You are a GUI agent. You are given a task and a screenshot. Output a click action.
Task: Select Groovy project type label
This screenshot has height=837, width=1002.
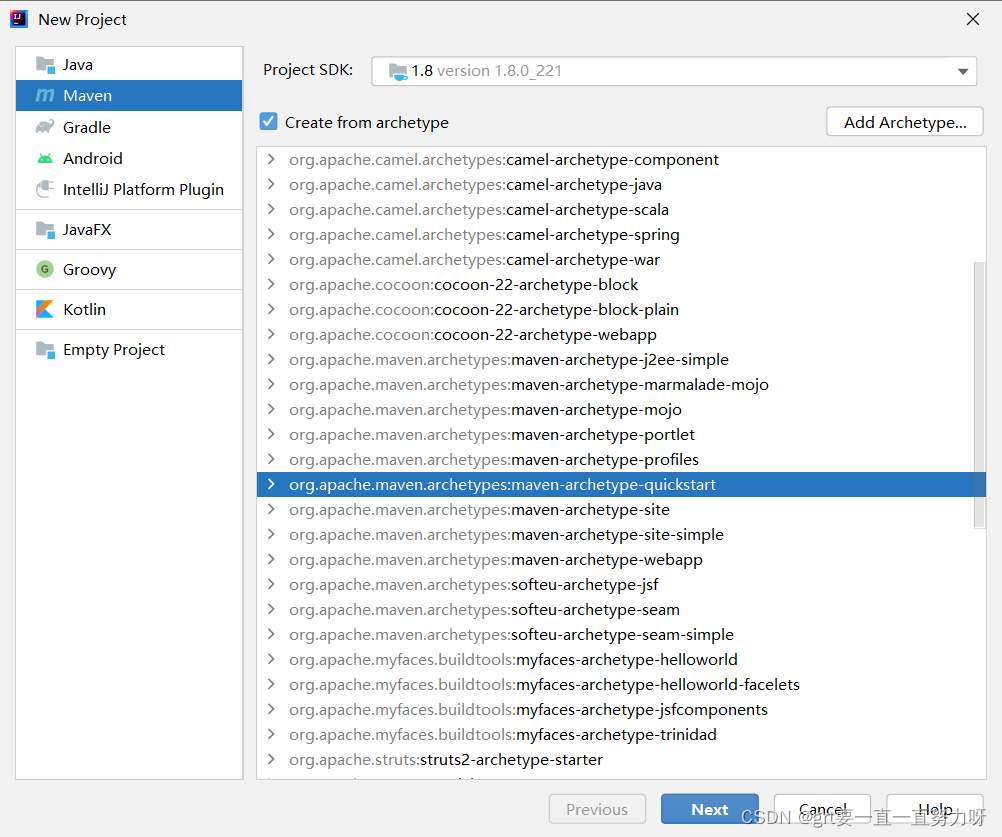tap(89, 270)
